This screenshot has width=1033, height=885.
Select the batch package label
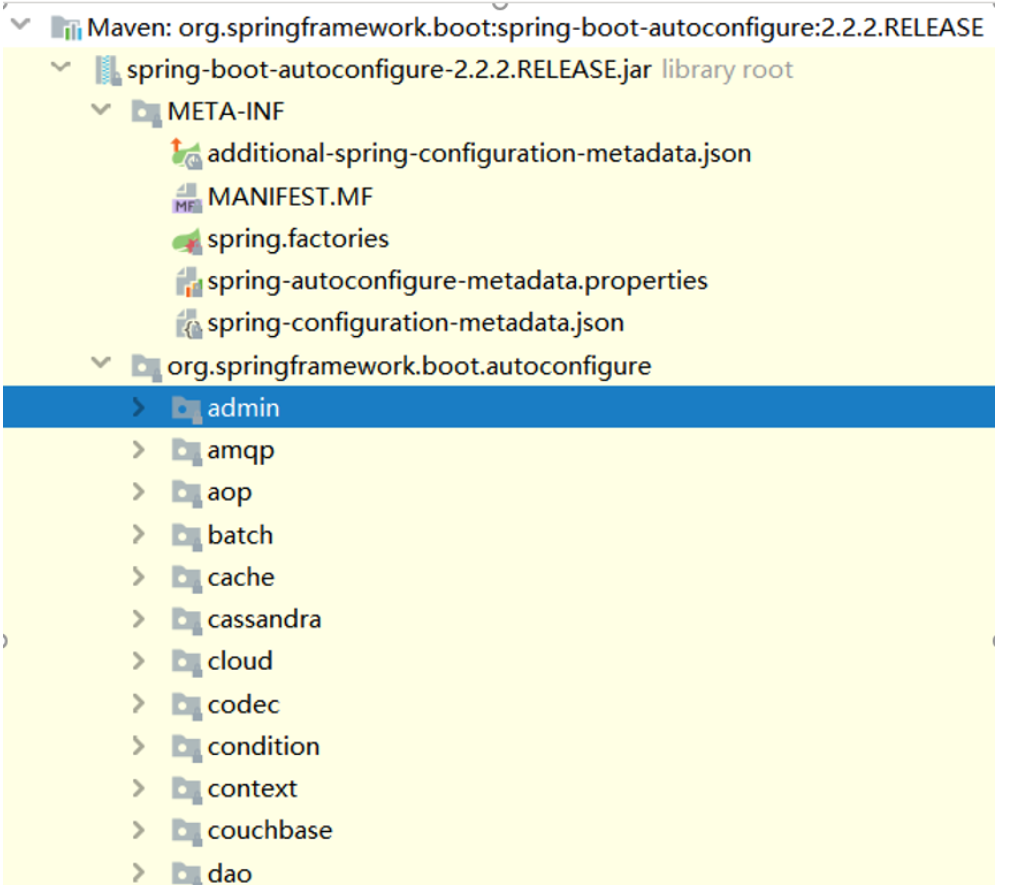240,535
